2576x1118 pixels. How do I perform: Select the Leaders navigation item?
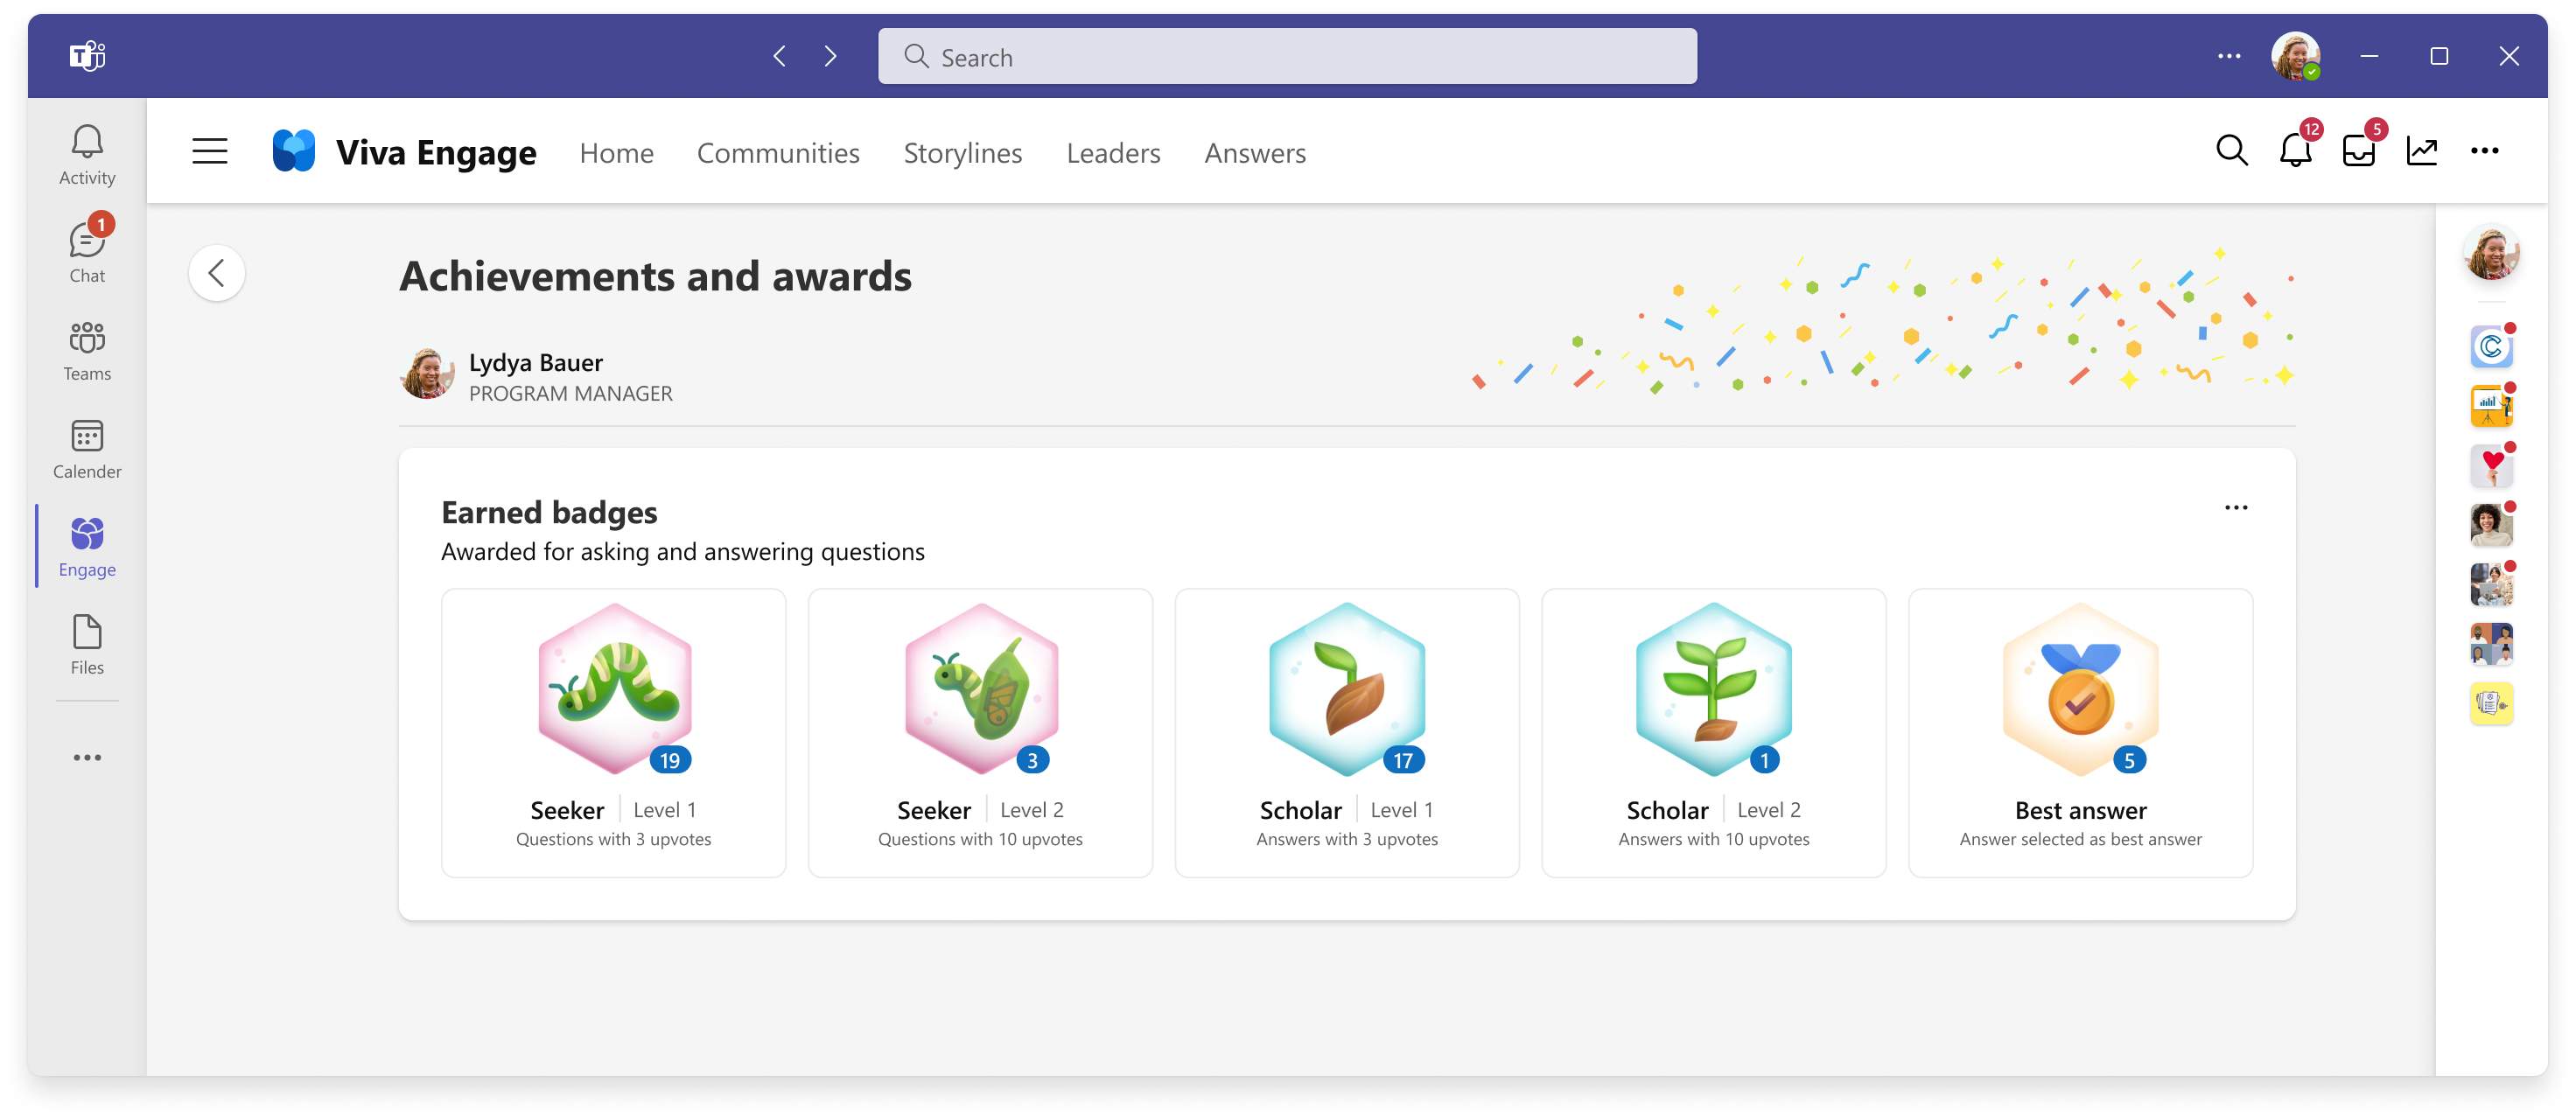coord(1114,151)
